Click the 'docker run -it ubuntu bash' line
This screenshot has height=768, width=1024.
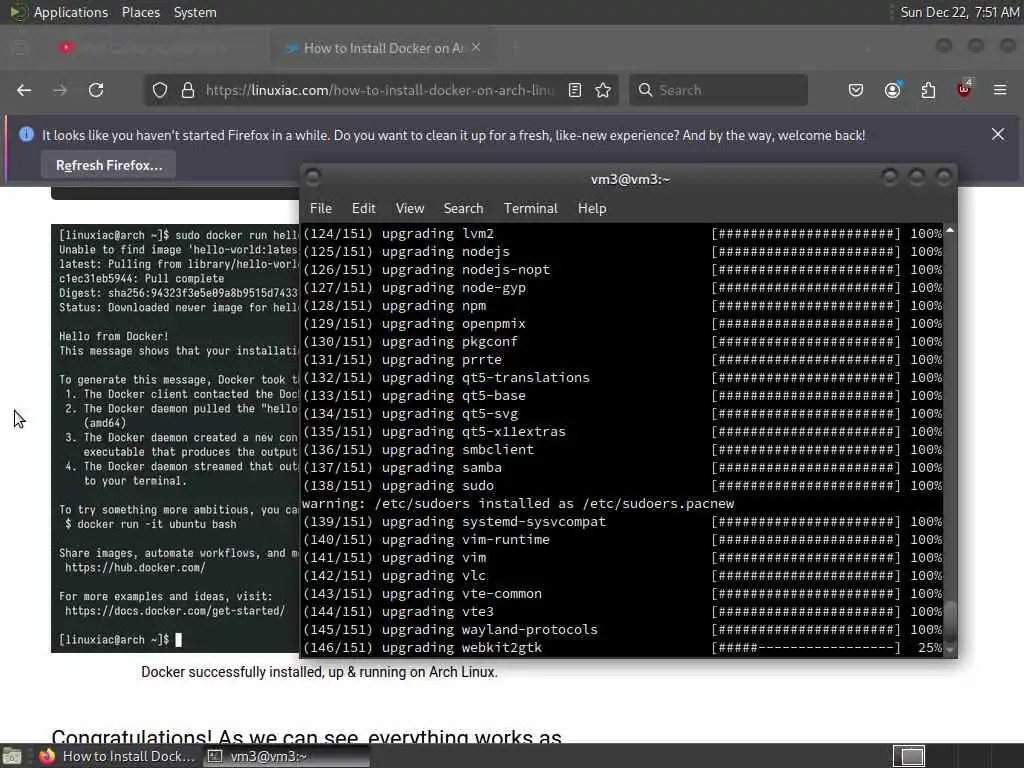click(151, 524)
